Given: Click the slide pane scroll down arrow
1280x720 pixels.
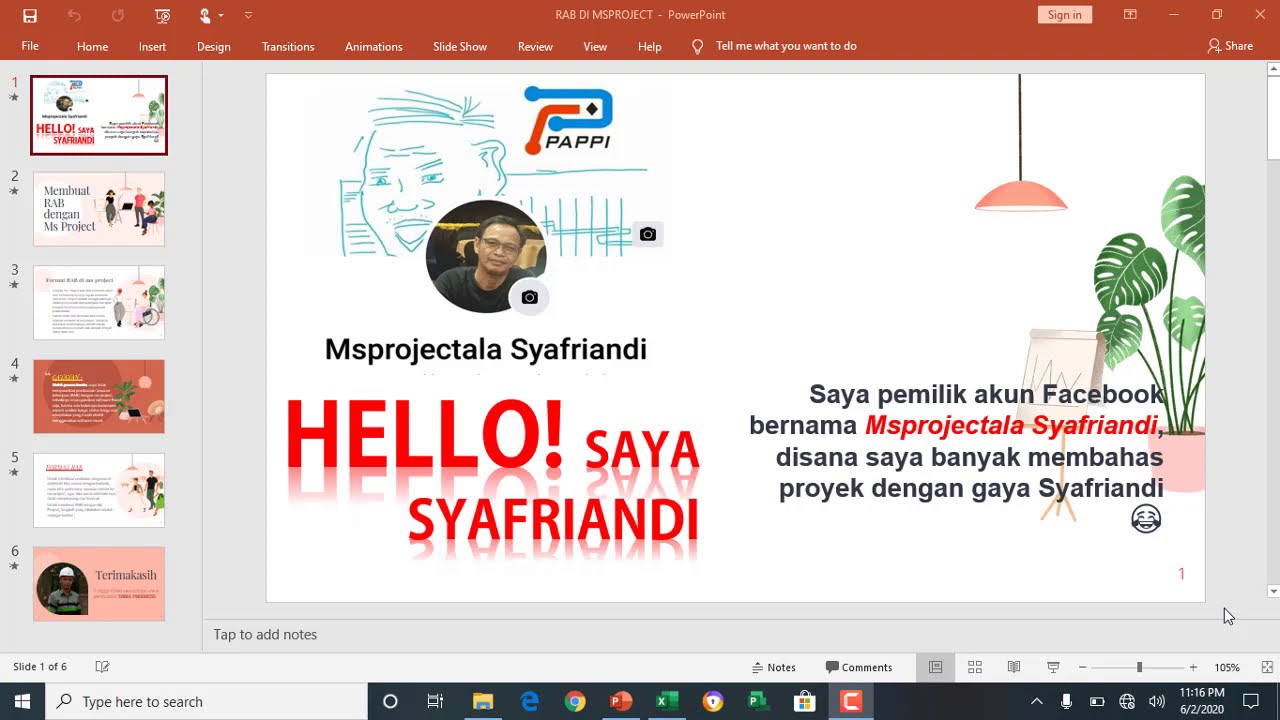Looking at the screenshot, I should tap(1273, 591).
